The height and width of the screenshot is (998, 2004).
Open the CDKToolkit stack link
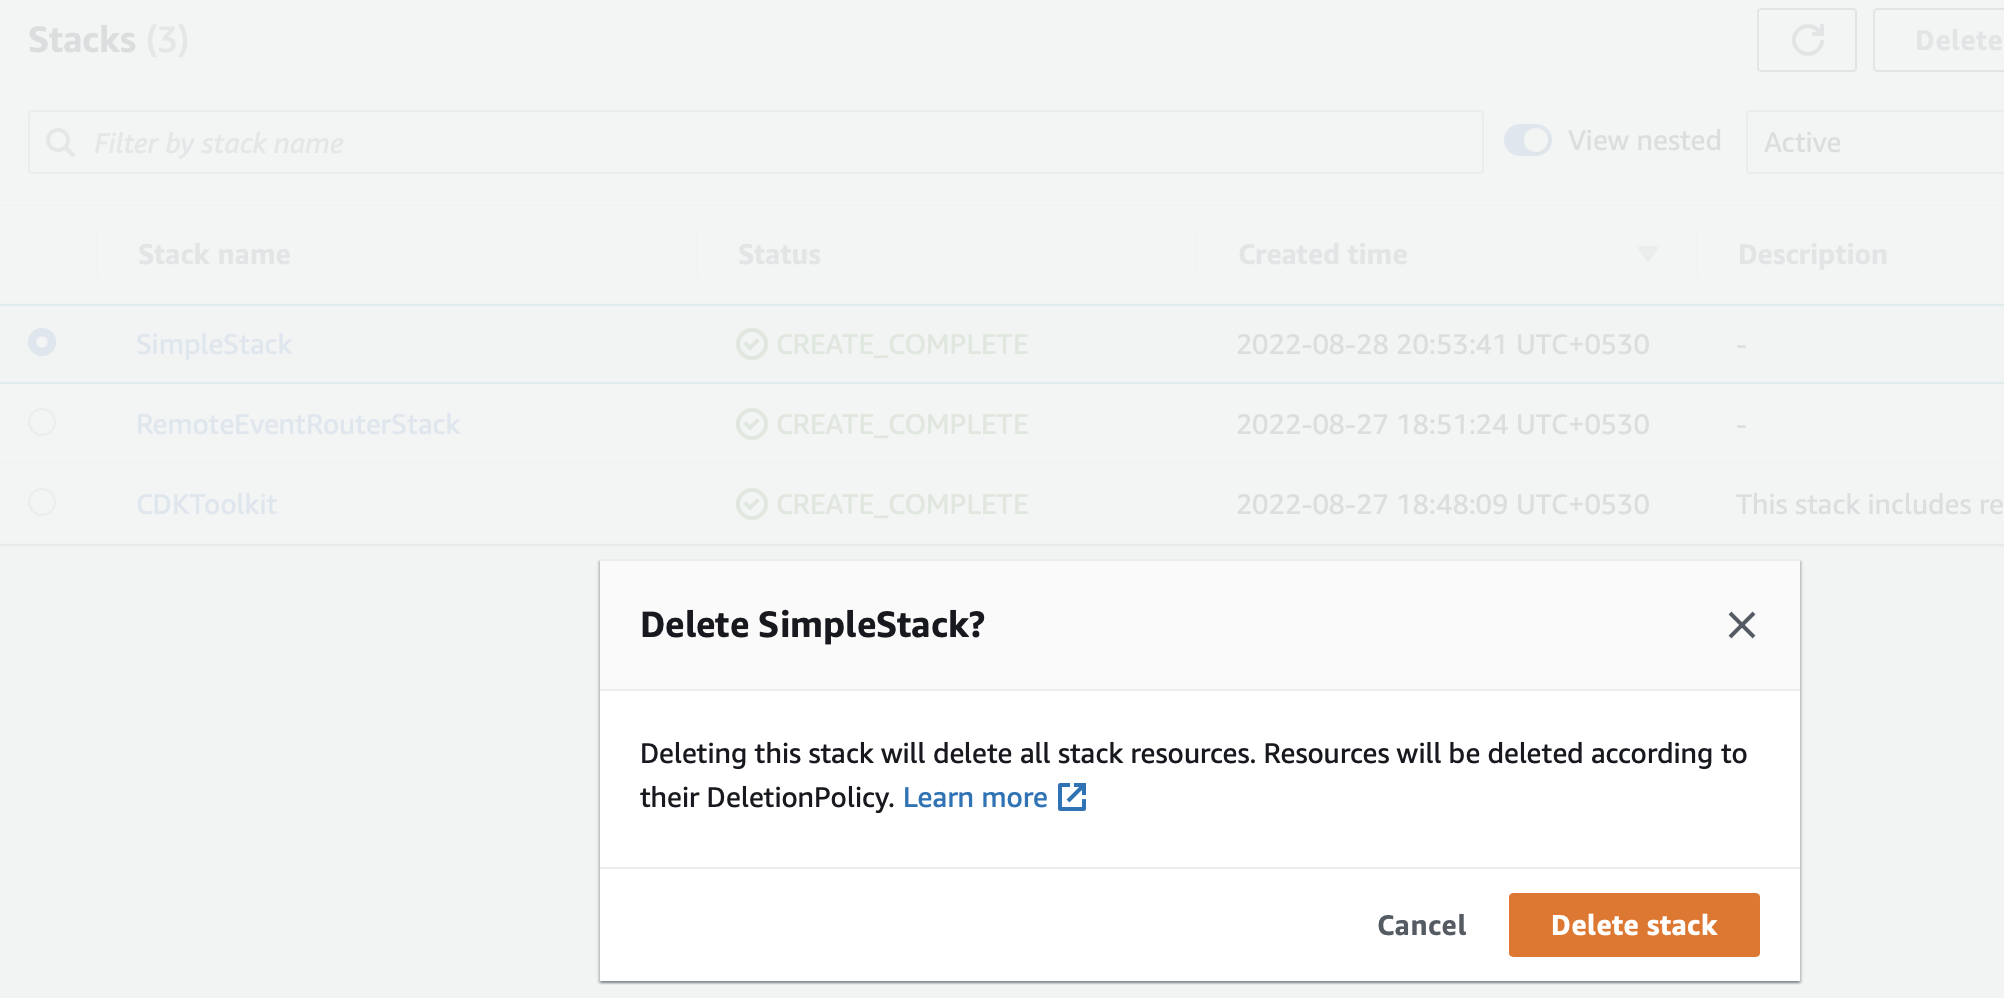click(x=206, y=504)
